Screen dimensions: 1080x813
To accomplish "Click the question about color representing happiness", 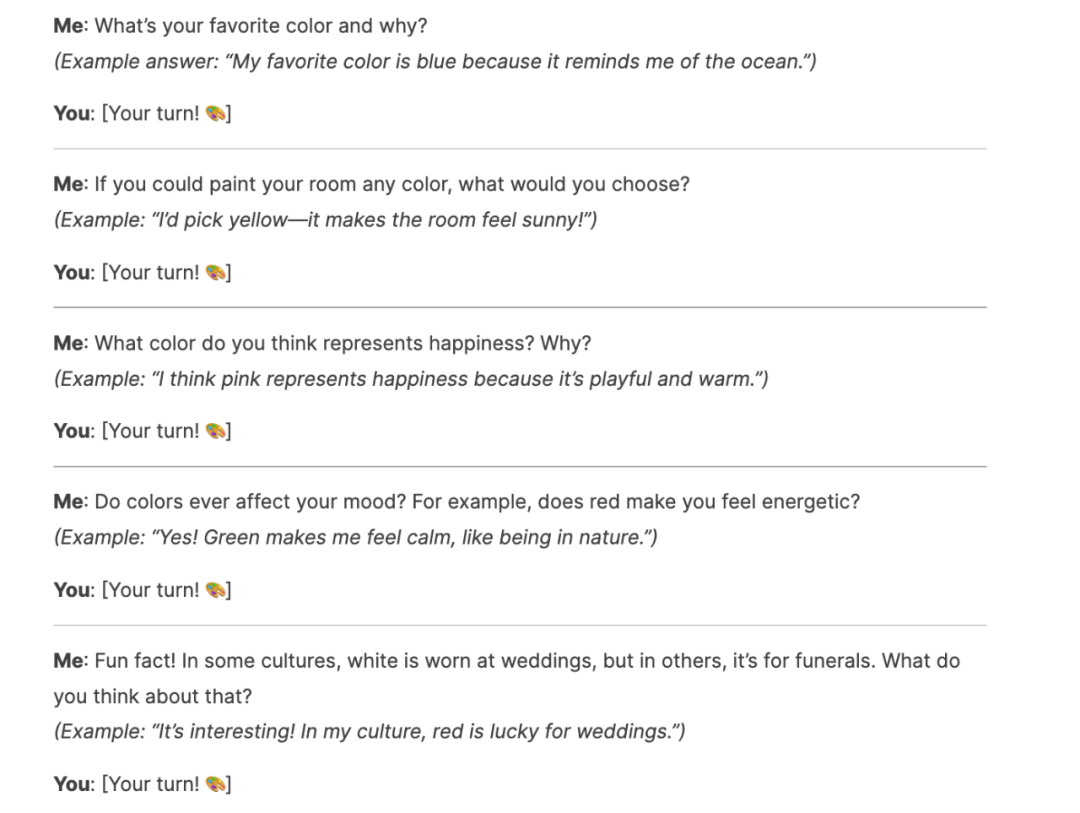I will (x=342, y=343).
